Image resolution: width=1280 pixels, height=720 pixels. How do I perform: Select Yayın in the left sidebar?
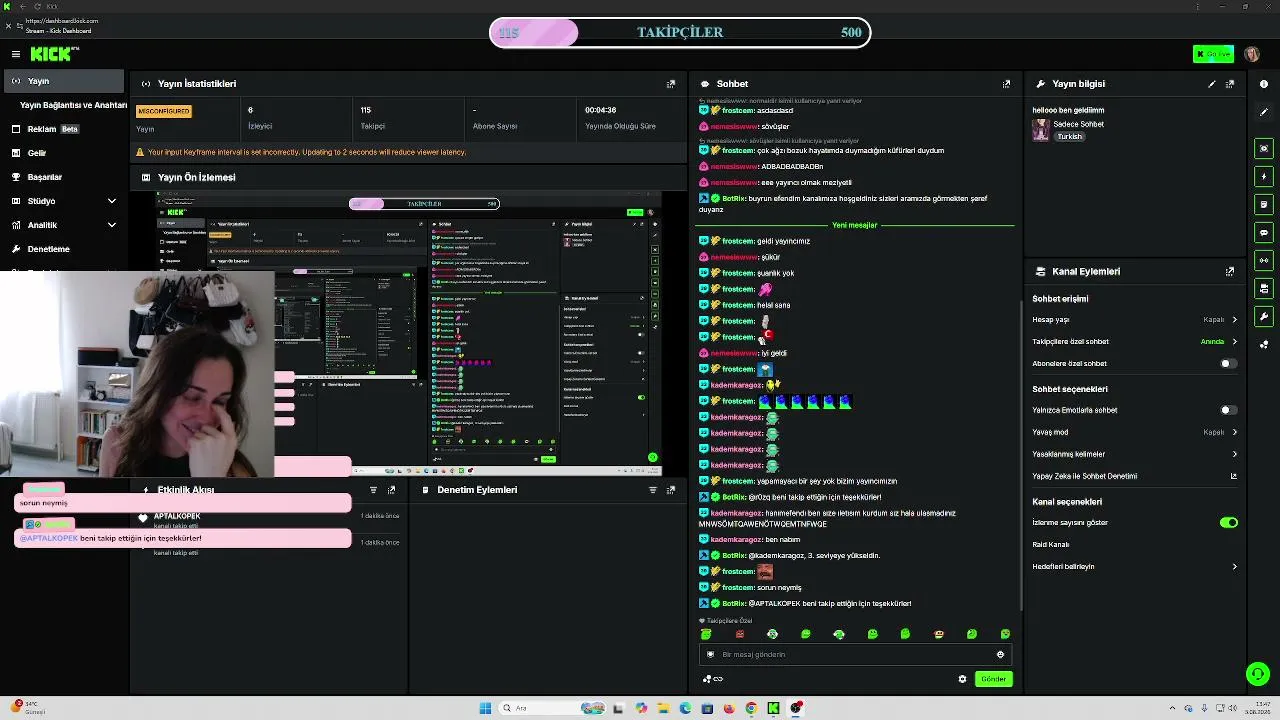coord(64,81)
